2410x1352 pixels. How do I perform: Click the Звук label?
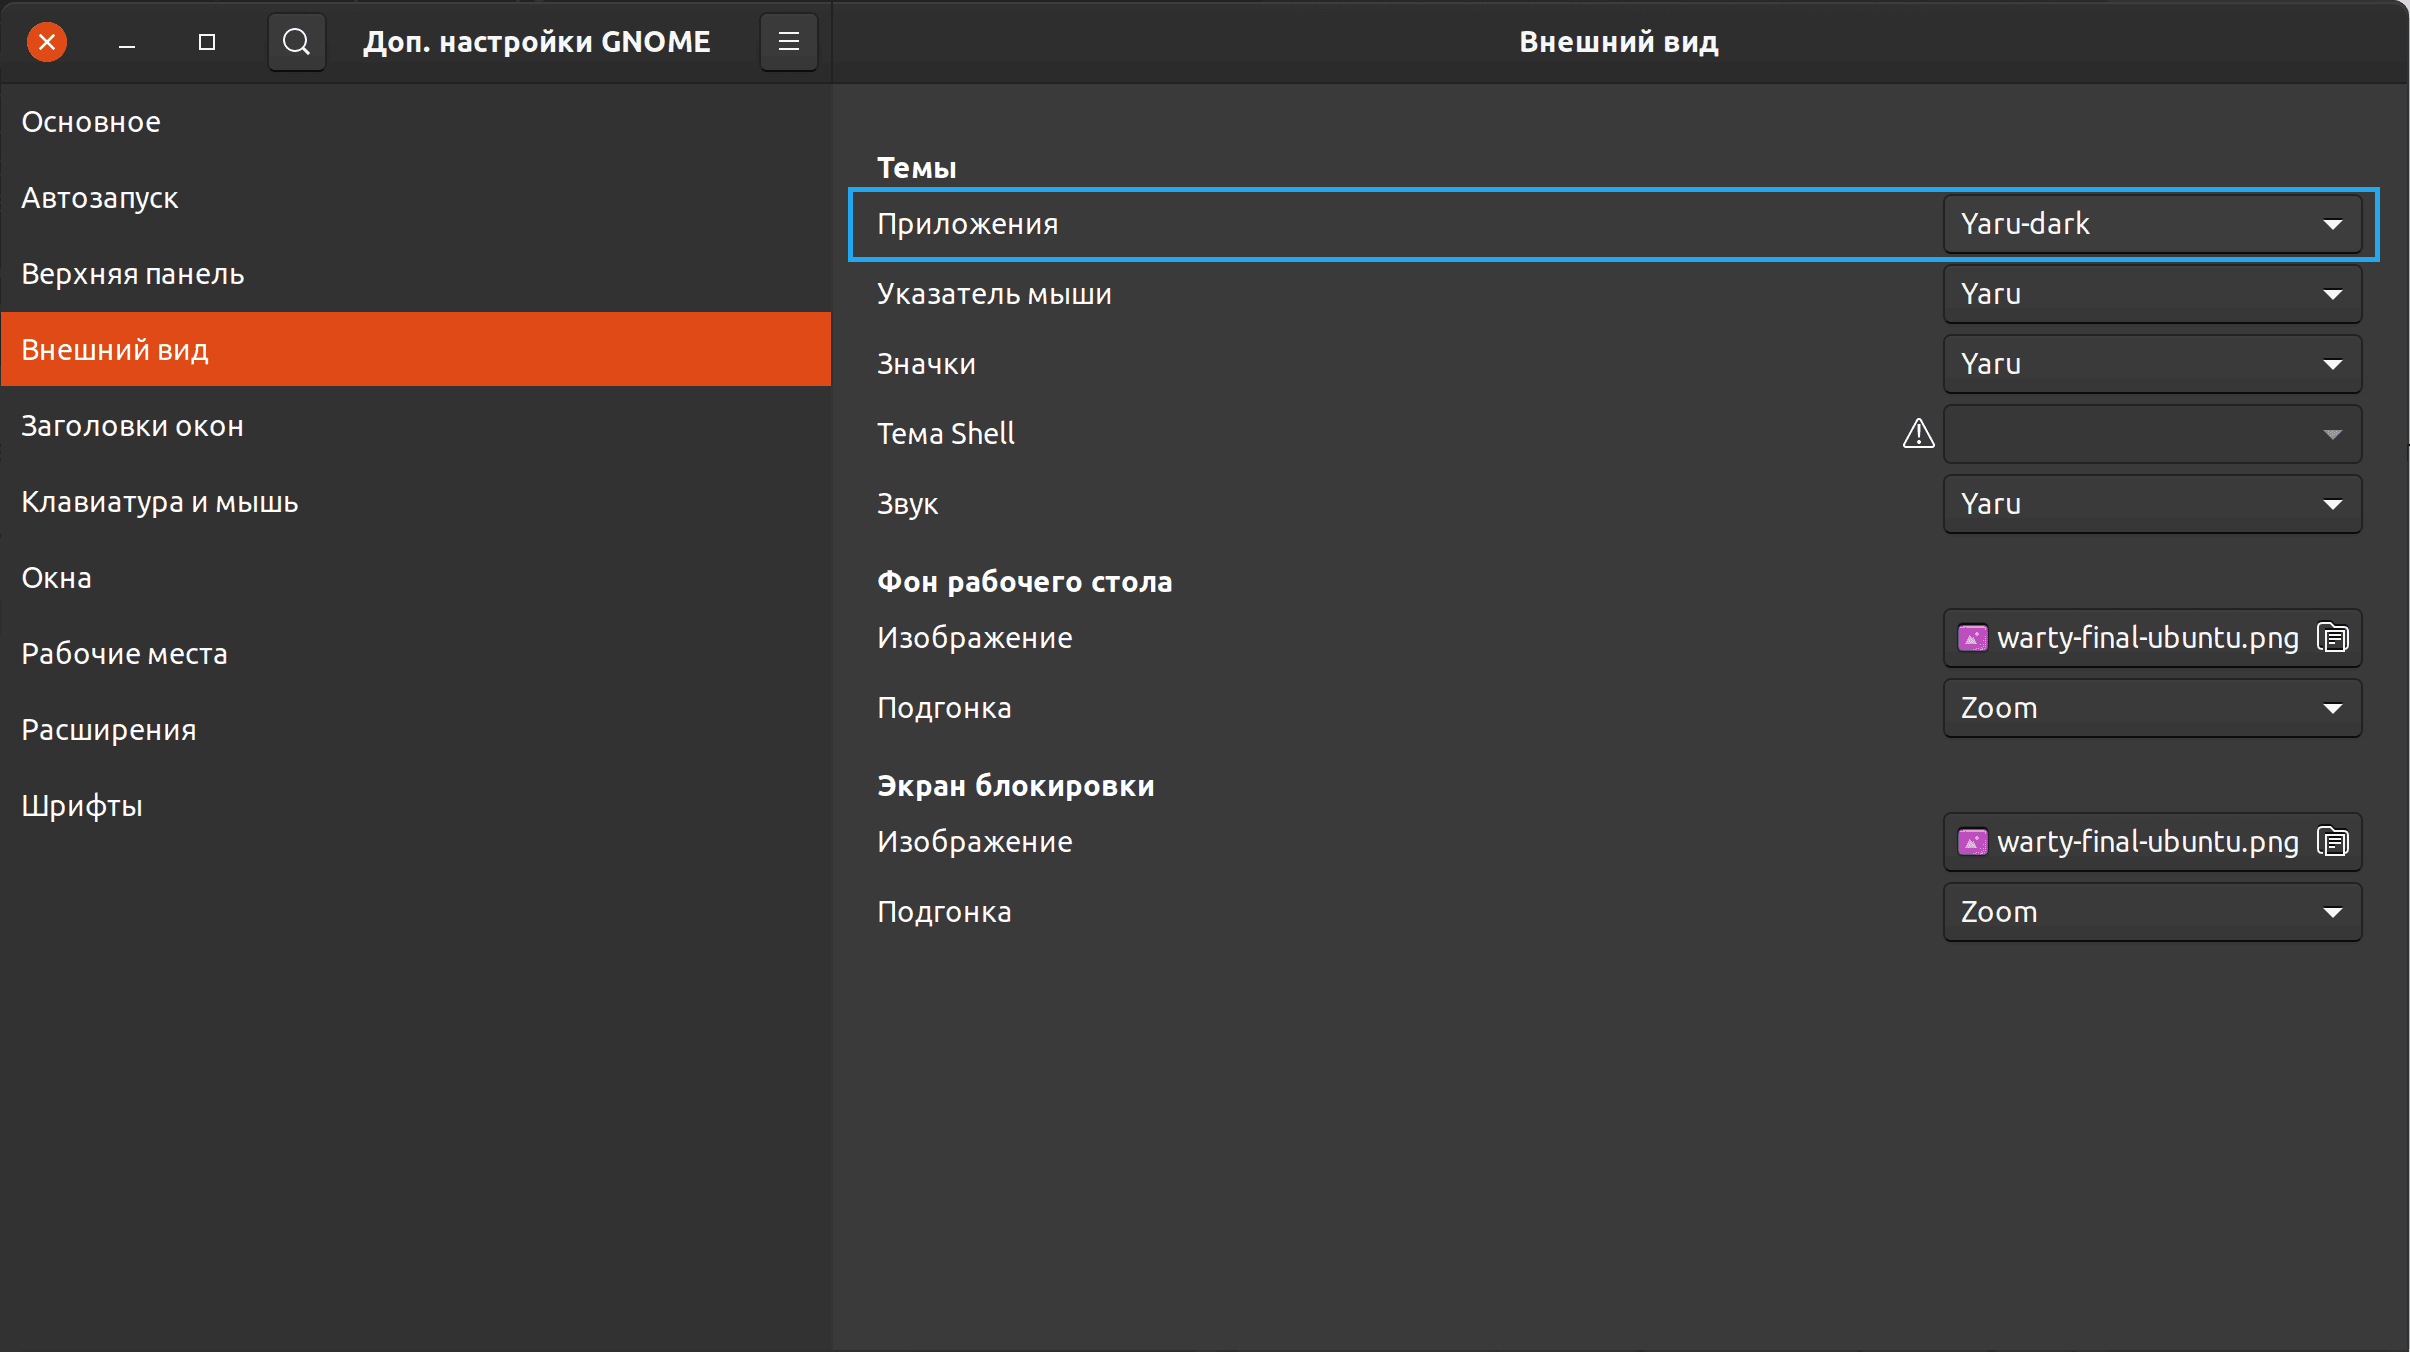pyautogui.click(x=907, y=504)
